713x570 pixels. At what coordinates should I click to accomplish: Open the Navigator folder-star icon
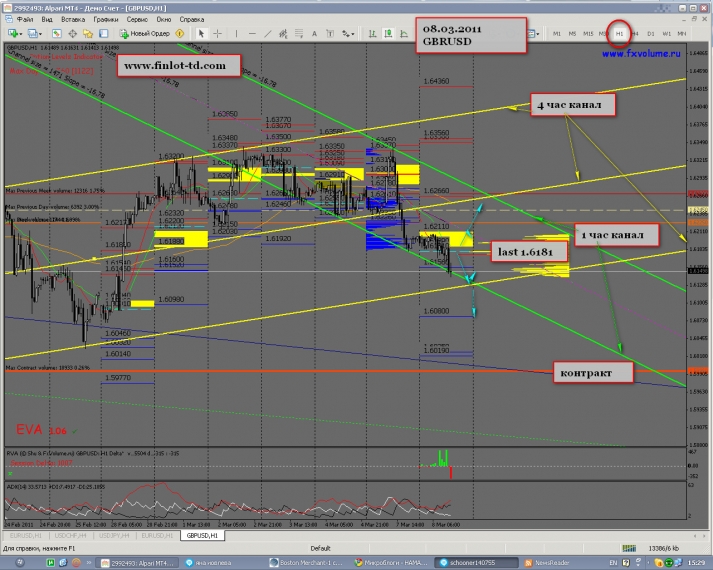point(88,34)
